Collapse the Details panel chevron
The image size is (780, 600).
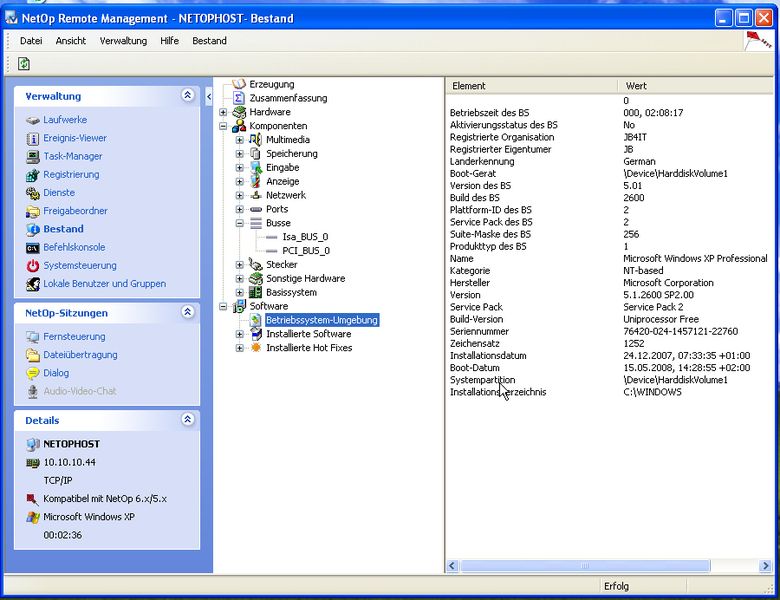[x=188, y=419]
